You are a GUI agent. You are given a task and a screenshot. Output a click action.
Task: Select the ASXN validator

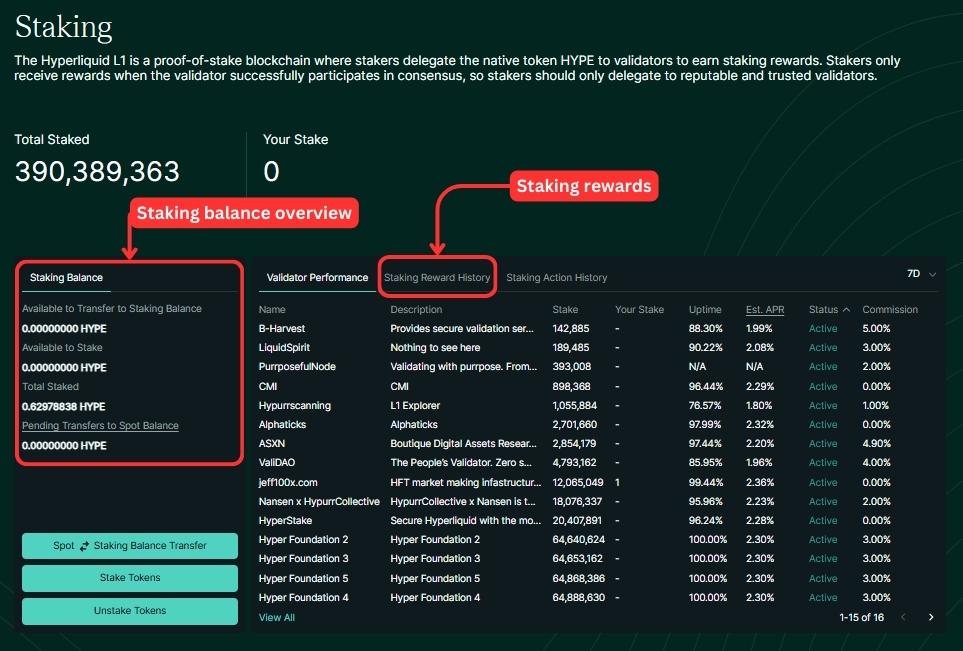(271, 443)
